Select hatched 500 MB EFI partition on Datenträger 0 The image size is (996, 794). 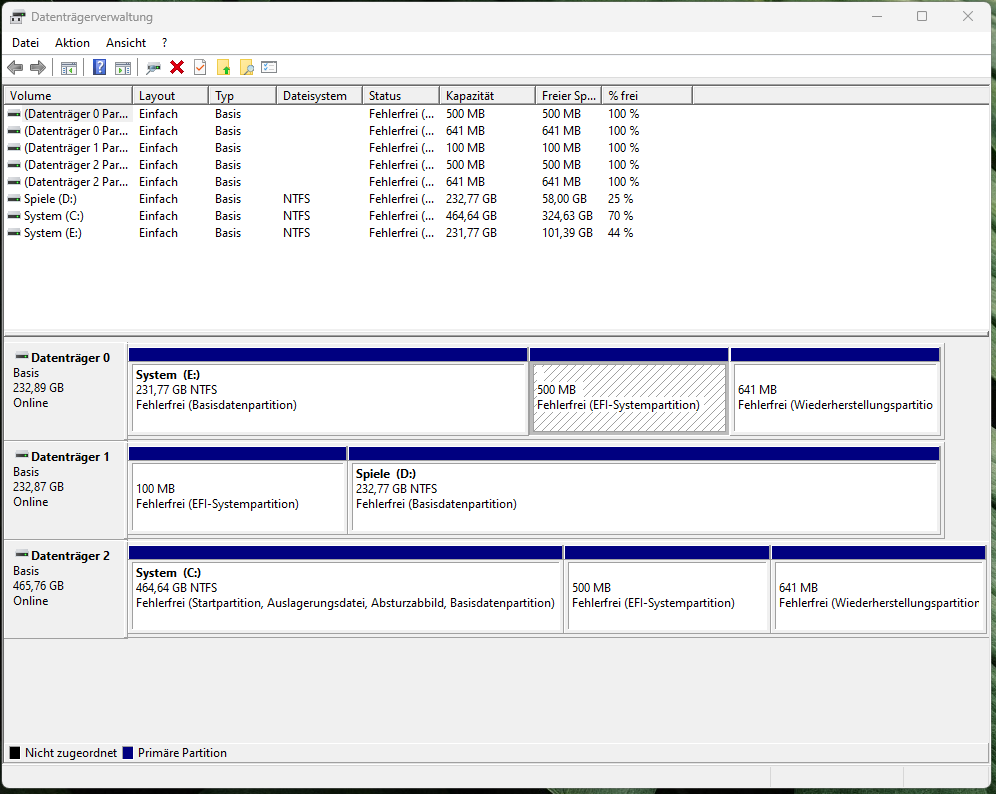(629, 391)
